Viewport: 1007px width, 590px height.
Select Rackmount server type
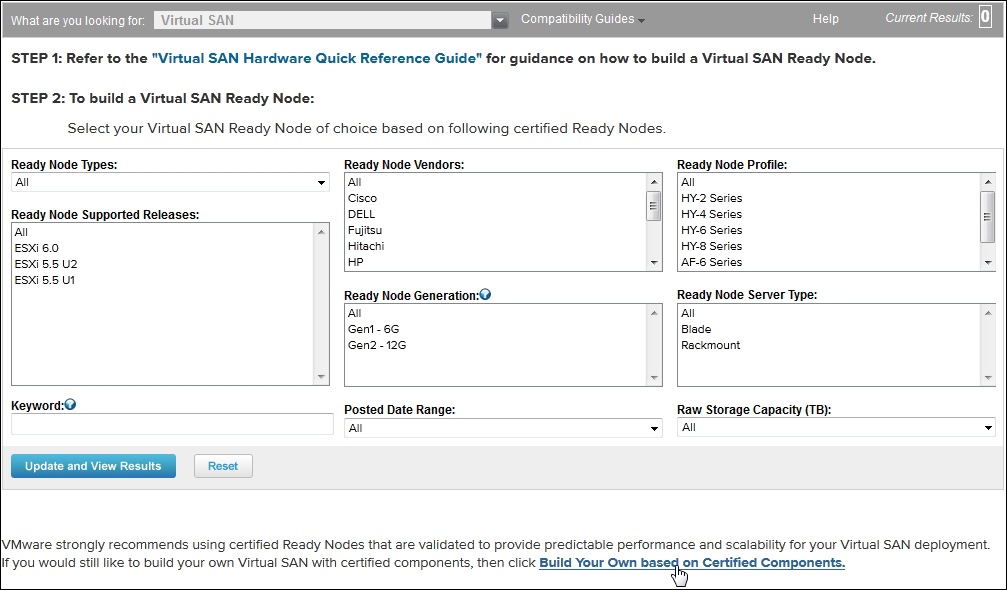click(x=710, y=345)
